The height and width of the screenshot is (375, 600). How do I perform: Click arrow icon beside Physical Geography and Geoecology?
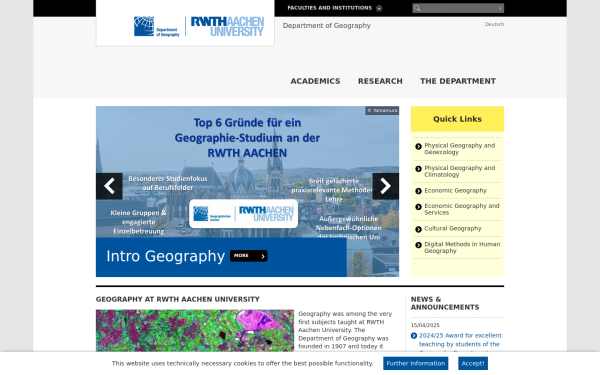pyautogui.click(x=418, y=146)
